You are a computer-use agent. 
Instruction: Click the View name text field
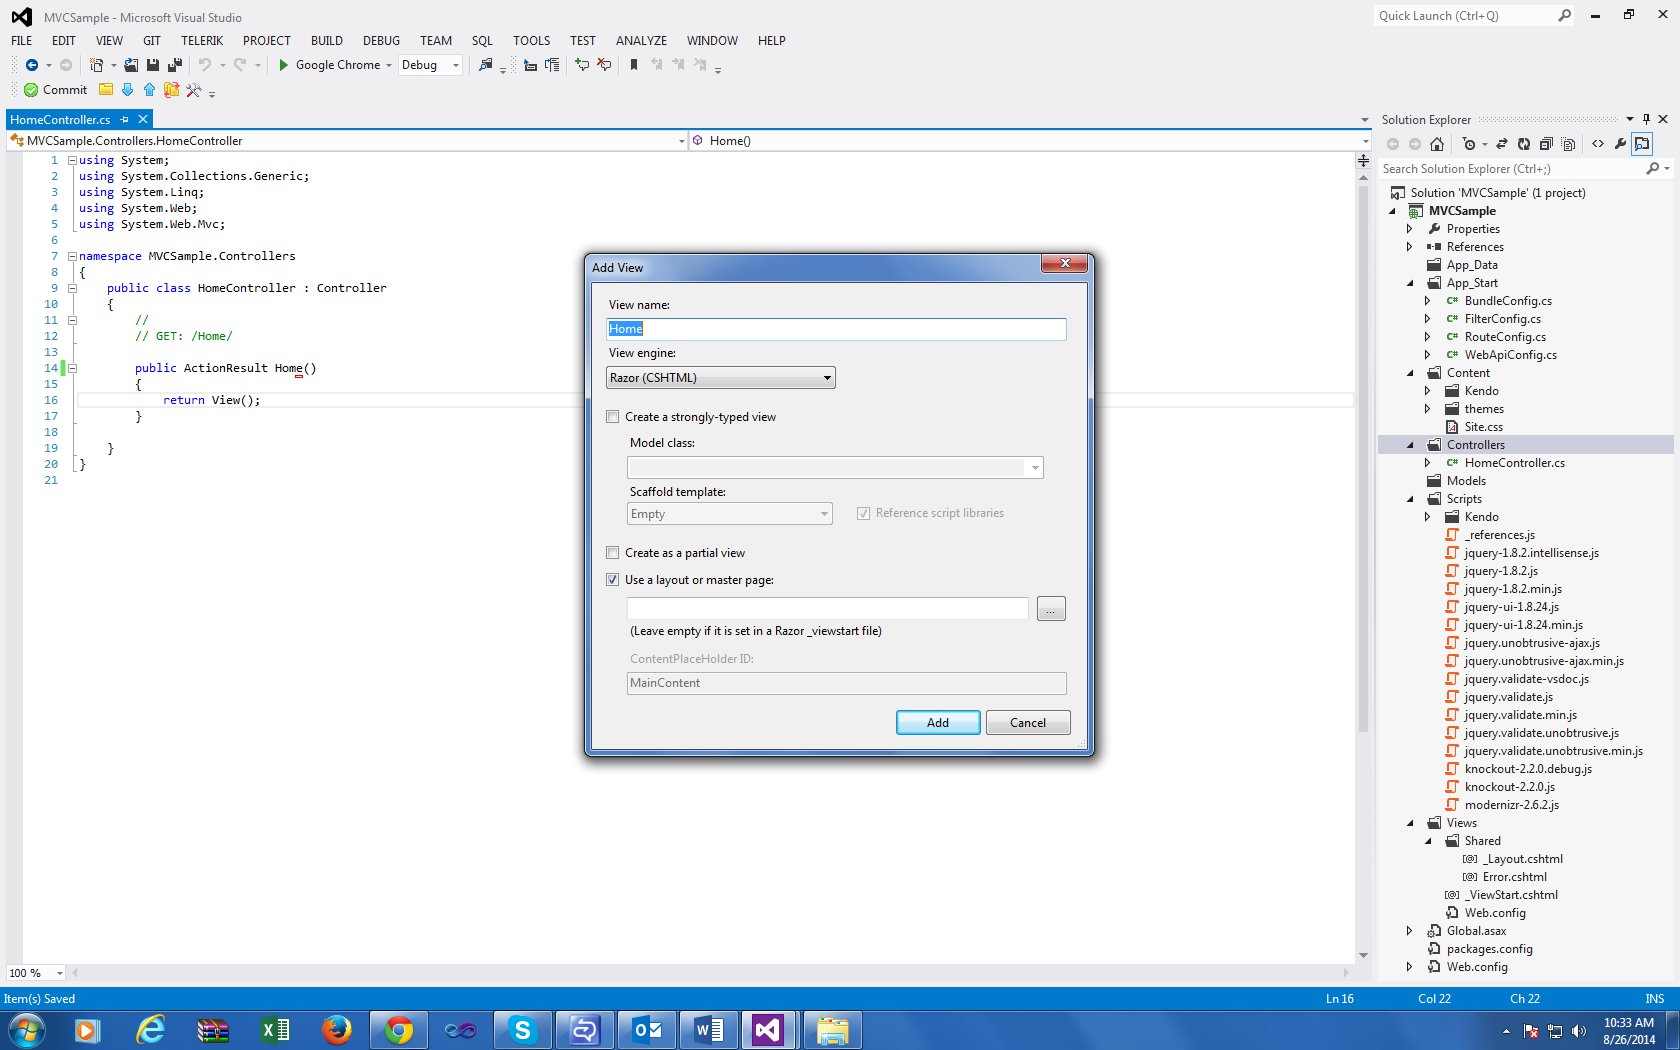(836, 329)
